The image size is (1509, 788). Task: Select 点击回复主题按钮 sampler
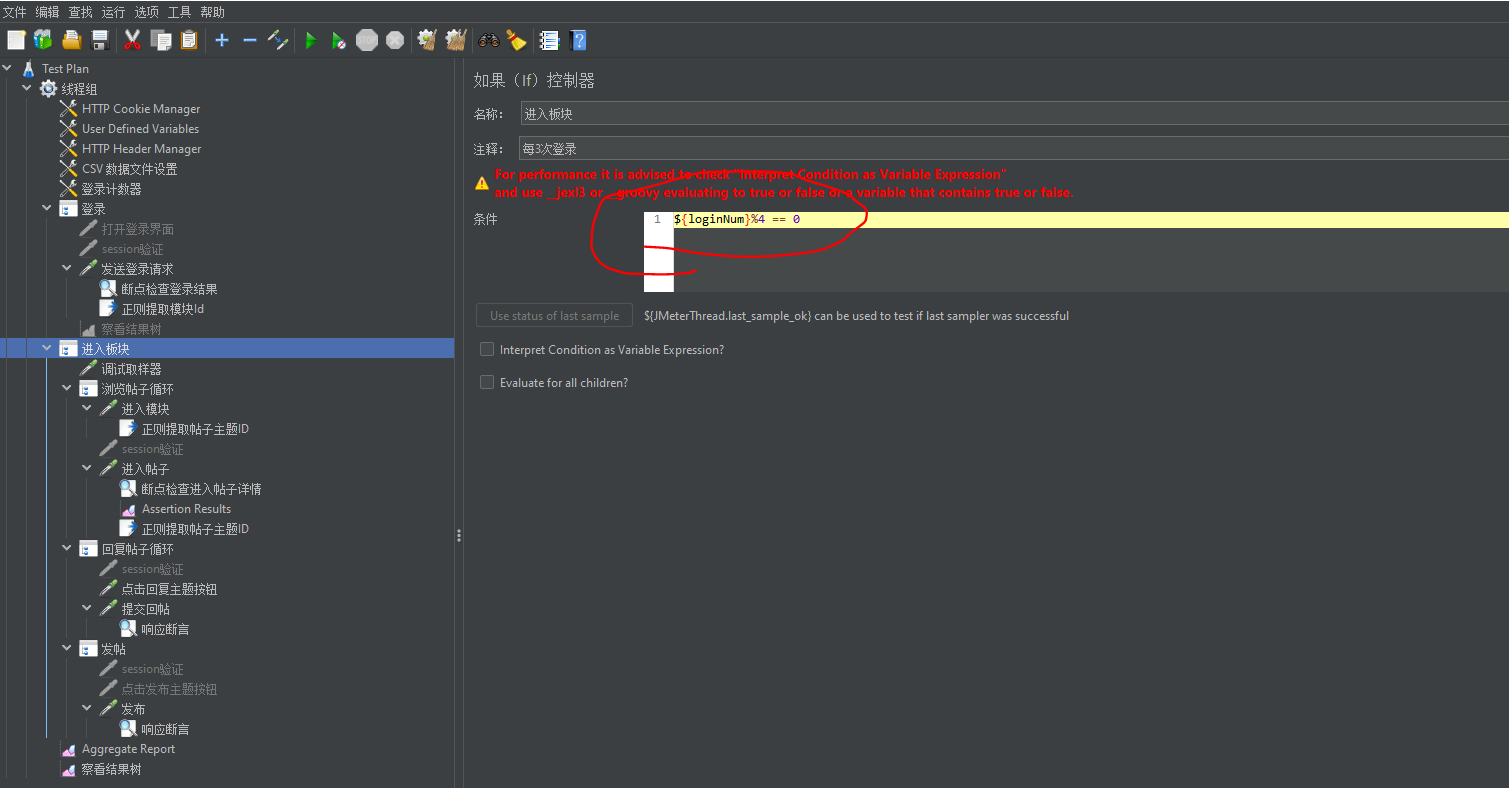pyautogui.click(x=169, y=589)
